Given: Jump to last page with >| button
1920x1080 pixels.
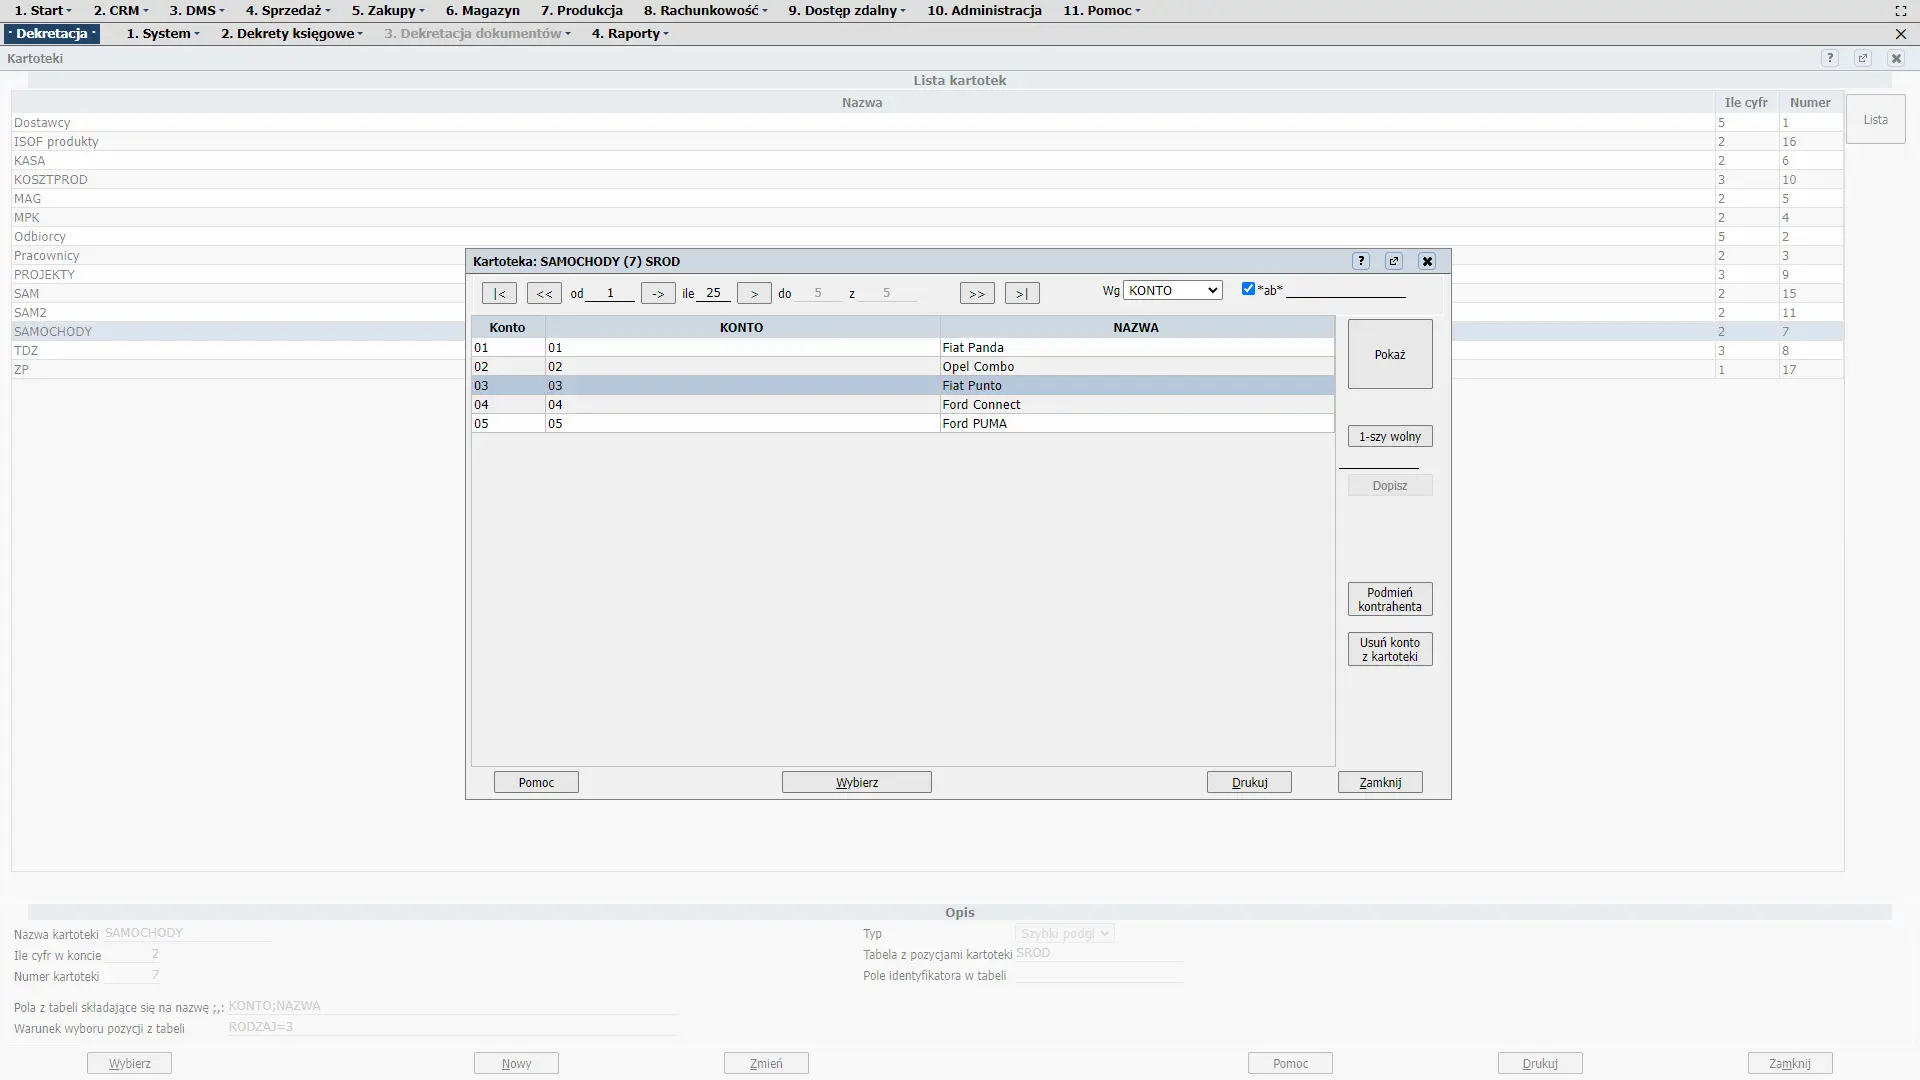Looking at the screenshot, I should (1022, 293).
